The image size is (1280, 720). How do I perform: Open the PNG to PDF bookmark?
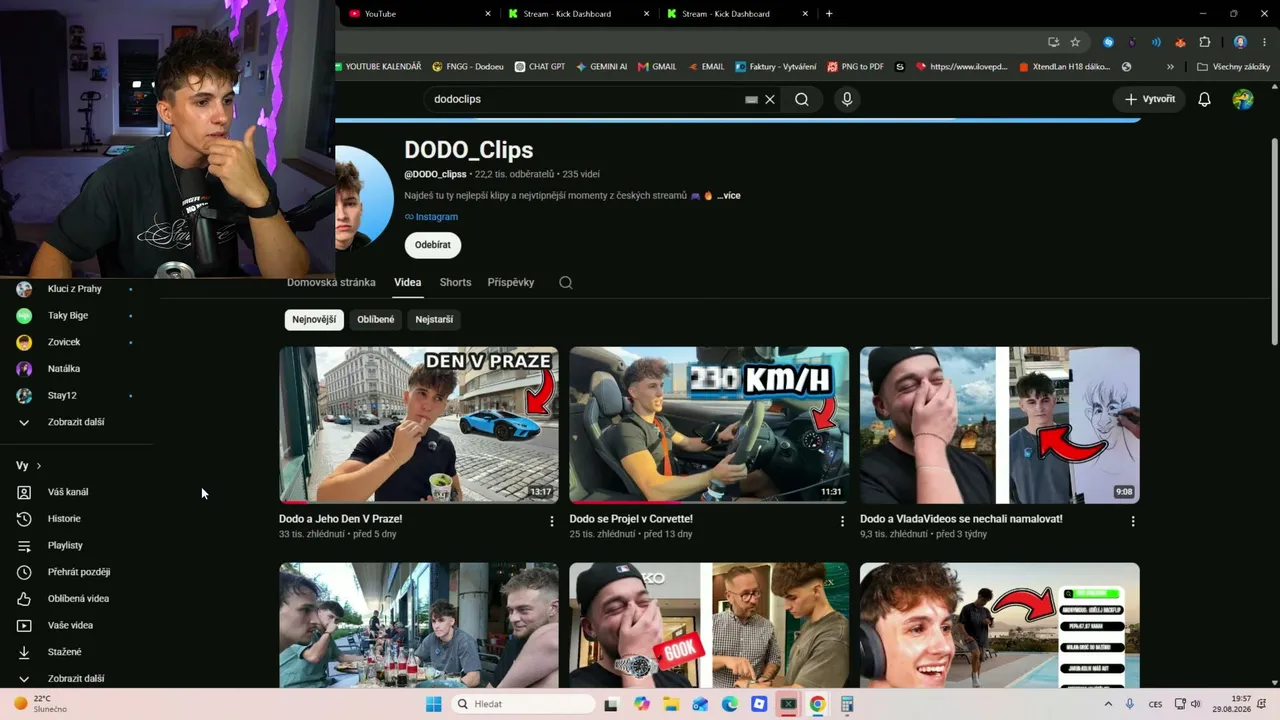856,67
